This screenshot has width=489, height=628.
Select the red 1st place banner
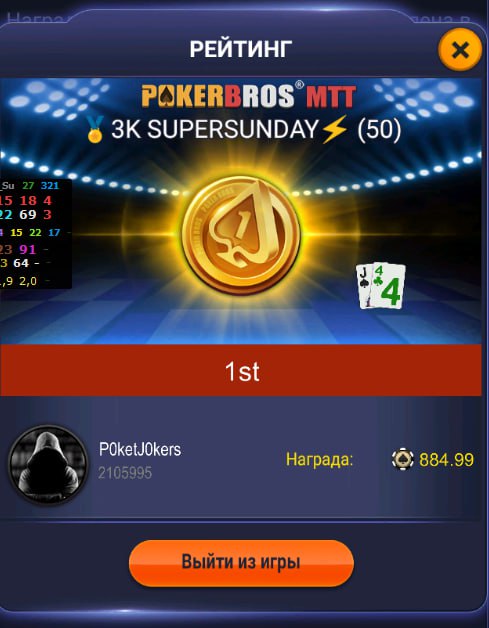click(241, 370)
